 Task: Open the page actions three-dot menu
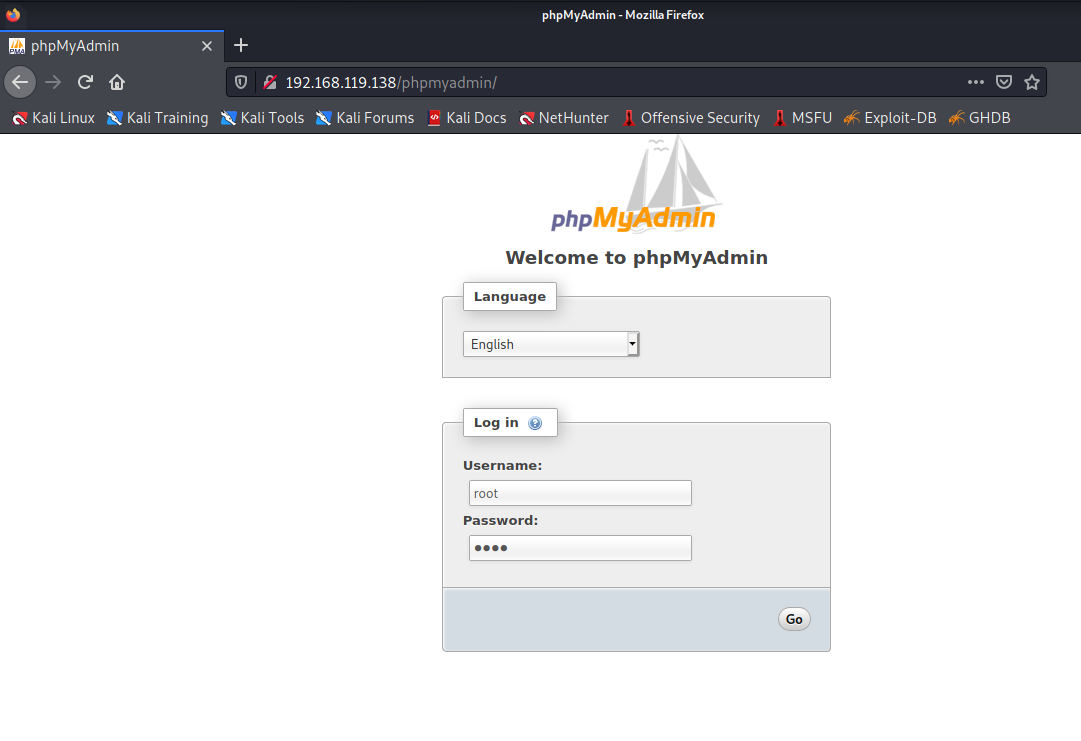(976, 82)
